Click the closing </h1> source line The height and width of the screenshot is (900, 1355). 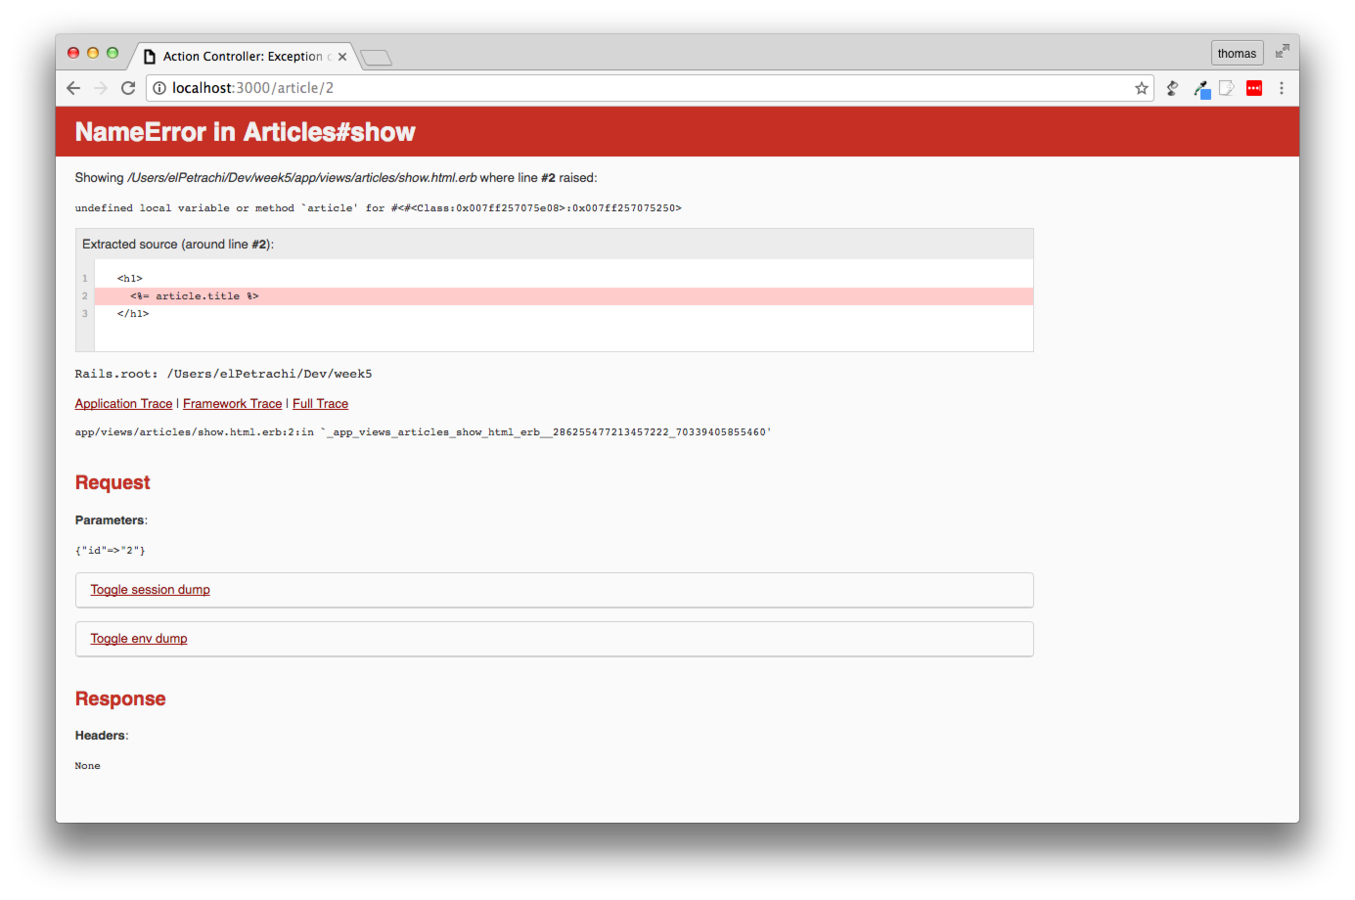tap(133, 314)
